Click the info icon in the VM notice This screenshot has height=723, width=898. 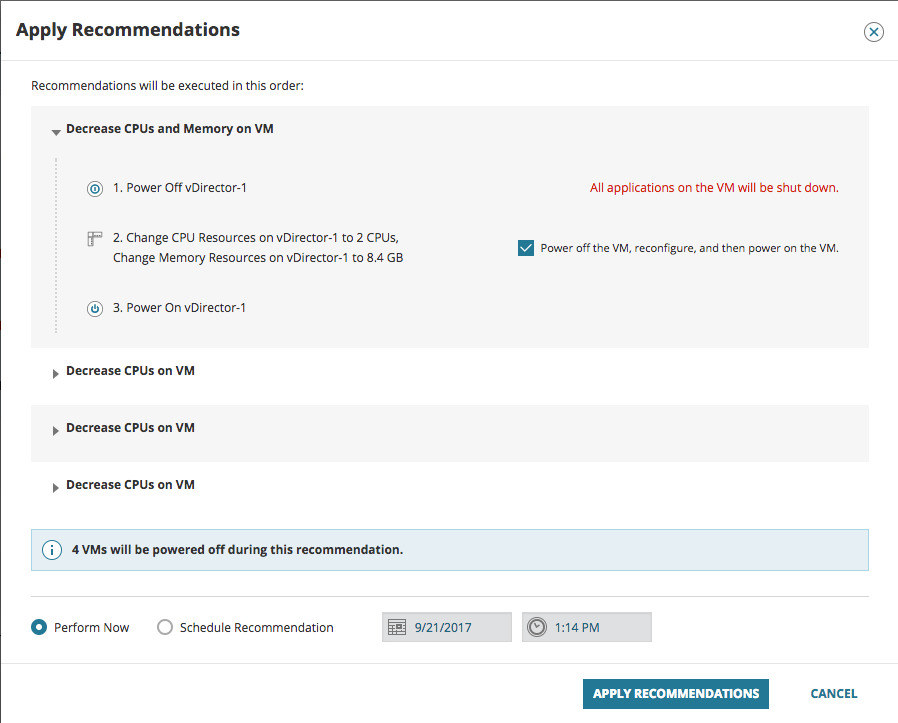51,550
